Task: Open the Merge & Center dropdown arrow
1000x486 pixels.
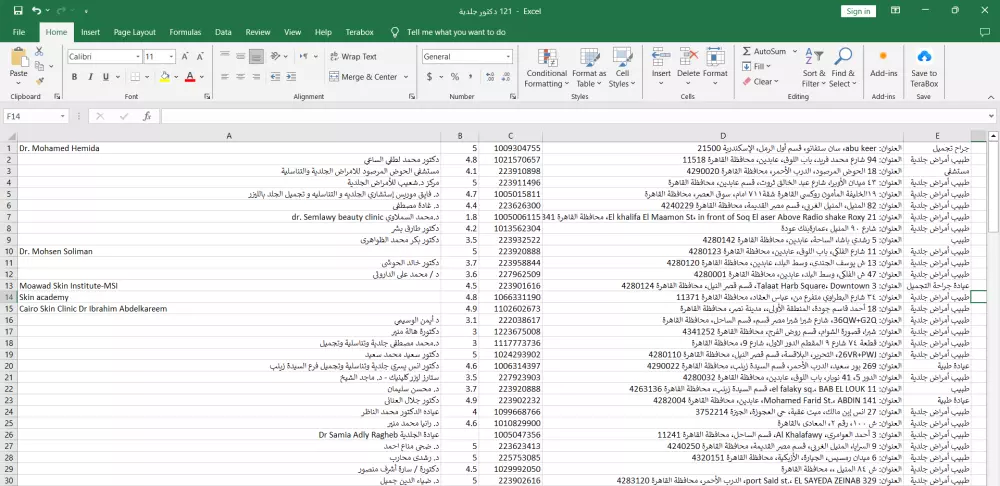Action: point(405,77)
